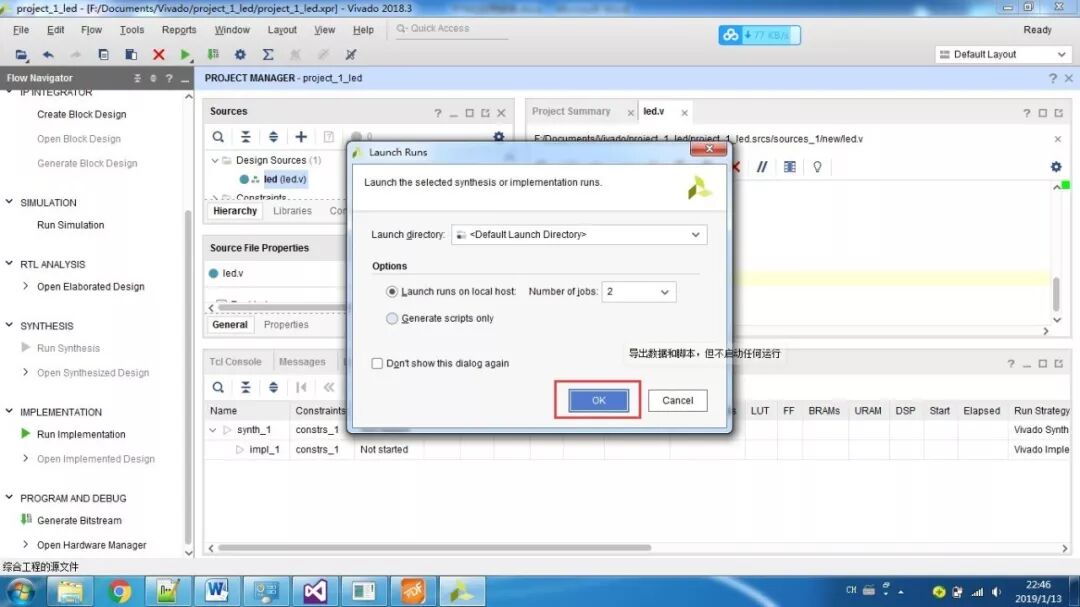The width and height of the screenshot is (1080, 607).
Task: Click the Windows Start button
Action: 21,591
